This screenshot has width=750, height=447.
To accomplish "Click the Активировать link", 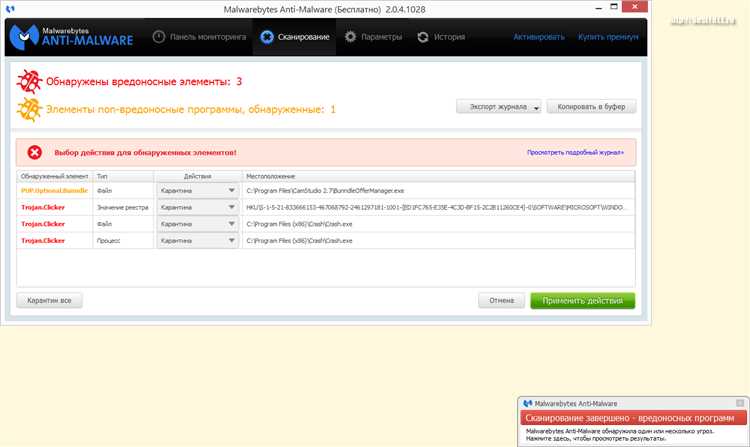I will tap(539, 37).
